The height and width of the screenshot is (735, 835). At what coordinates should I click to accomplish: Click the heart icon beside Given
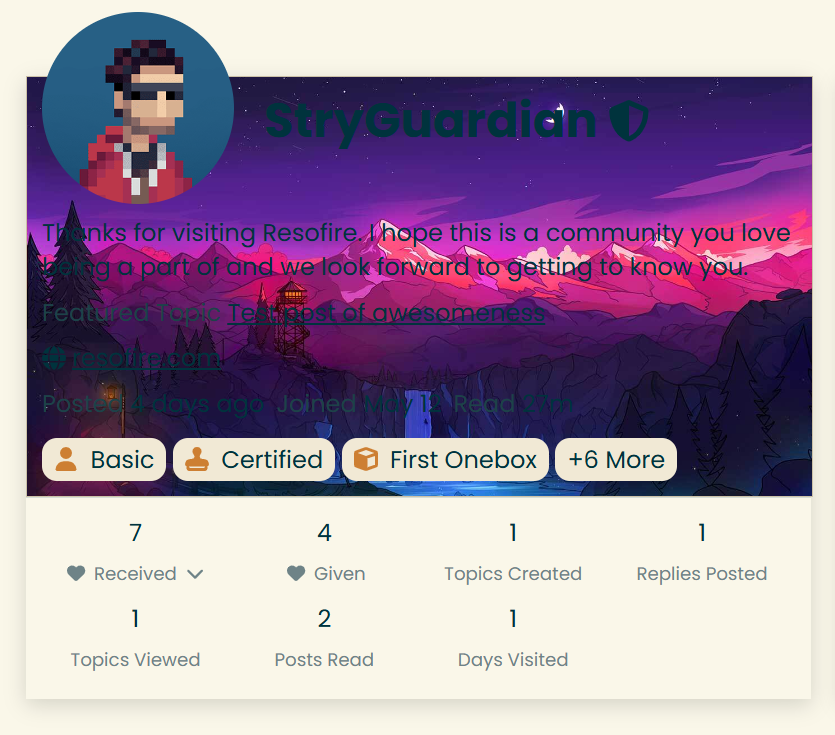(296, 574)
